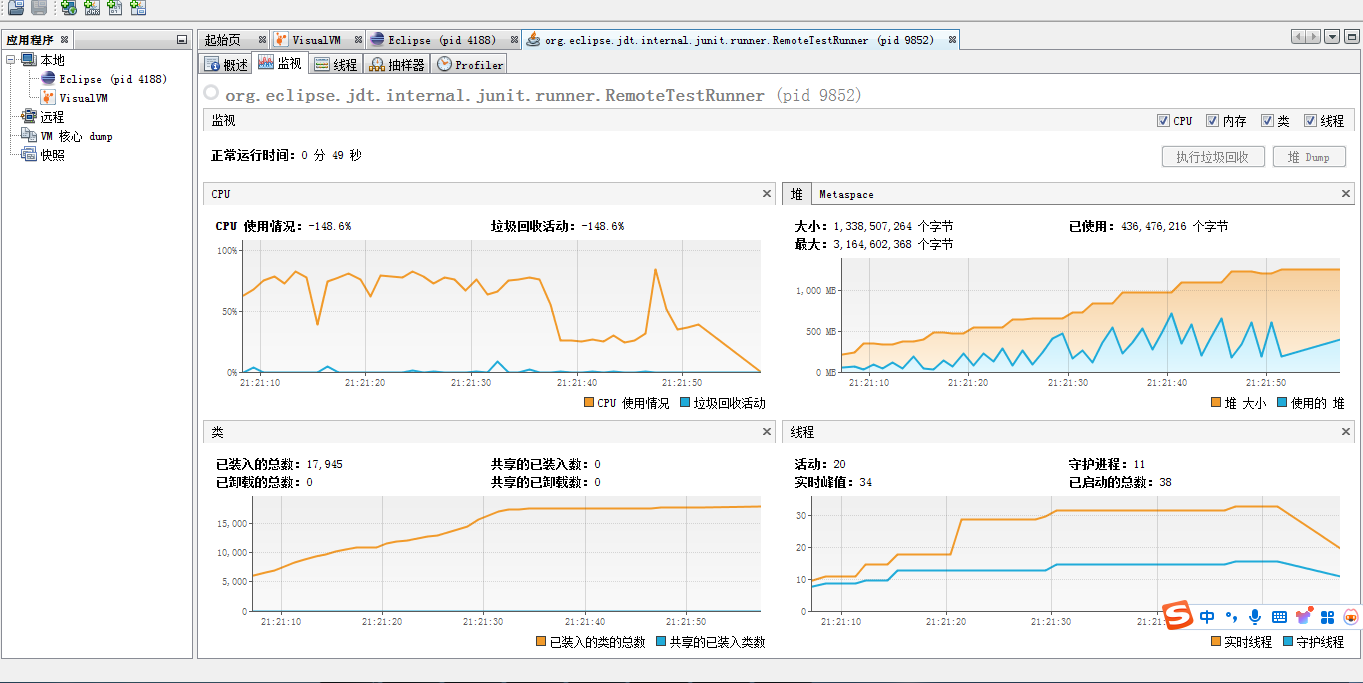Select the 堆 heap chart tab
Viewport: 1363px width, 683px height.
(x=796, y=194)
